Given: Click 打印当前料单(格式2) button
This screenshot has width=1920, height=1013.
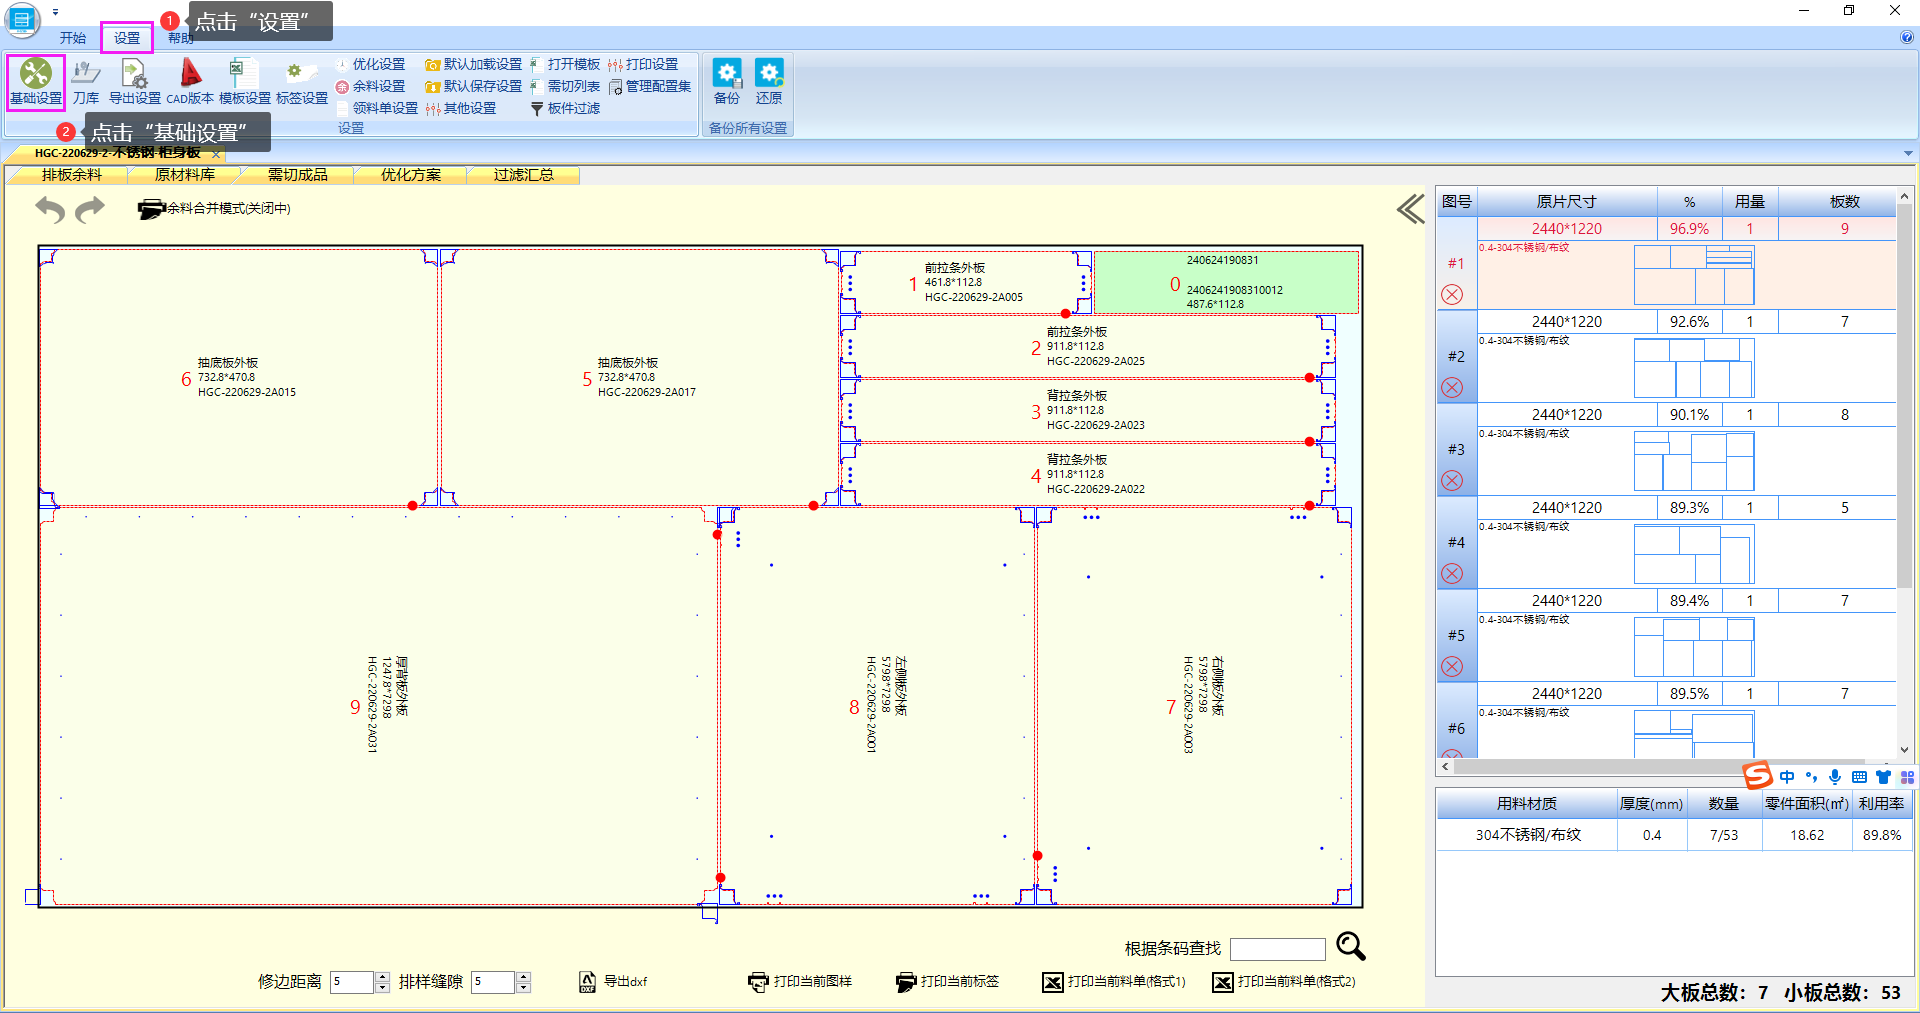Looking at the screenshot, I should (x=1284, y=982).
